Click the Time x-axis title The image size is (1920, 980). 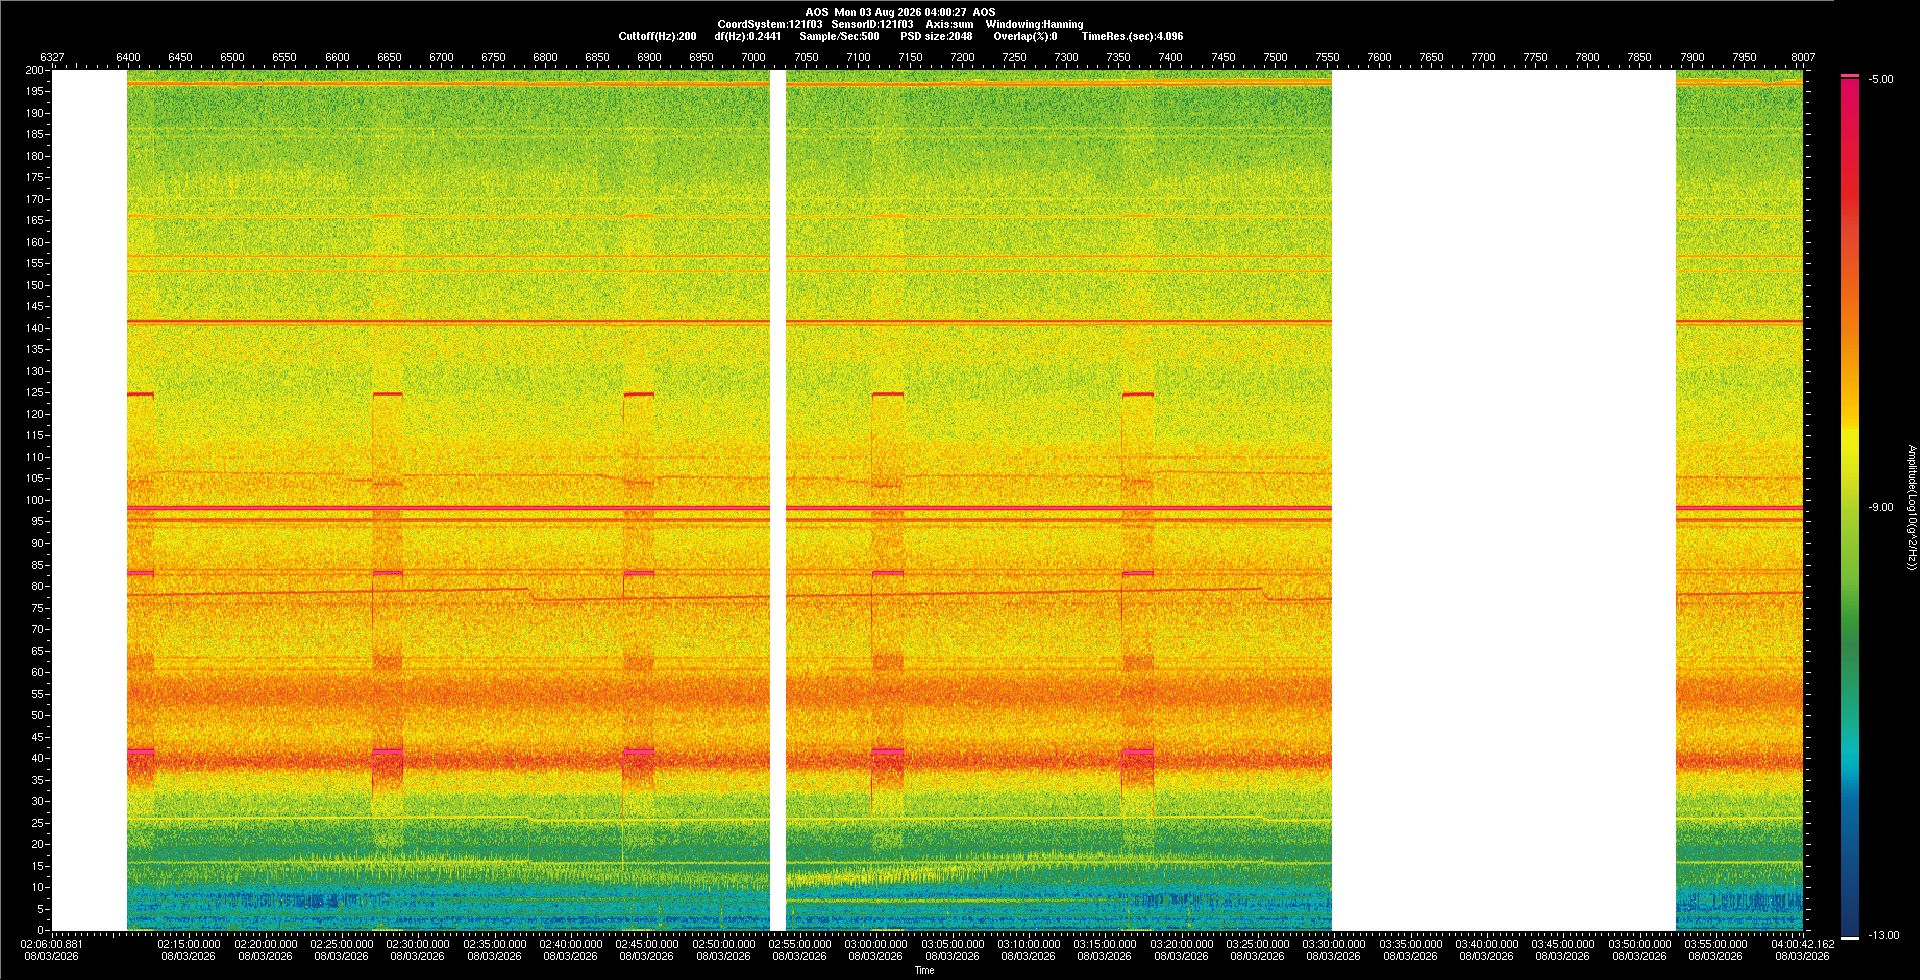925,970
